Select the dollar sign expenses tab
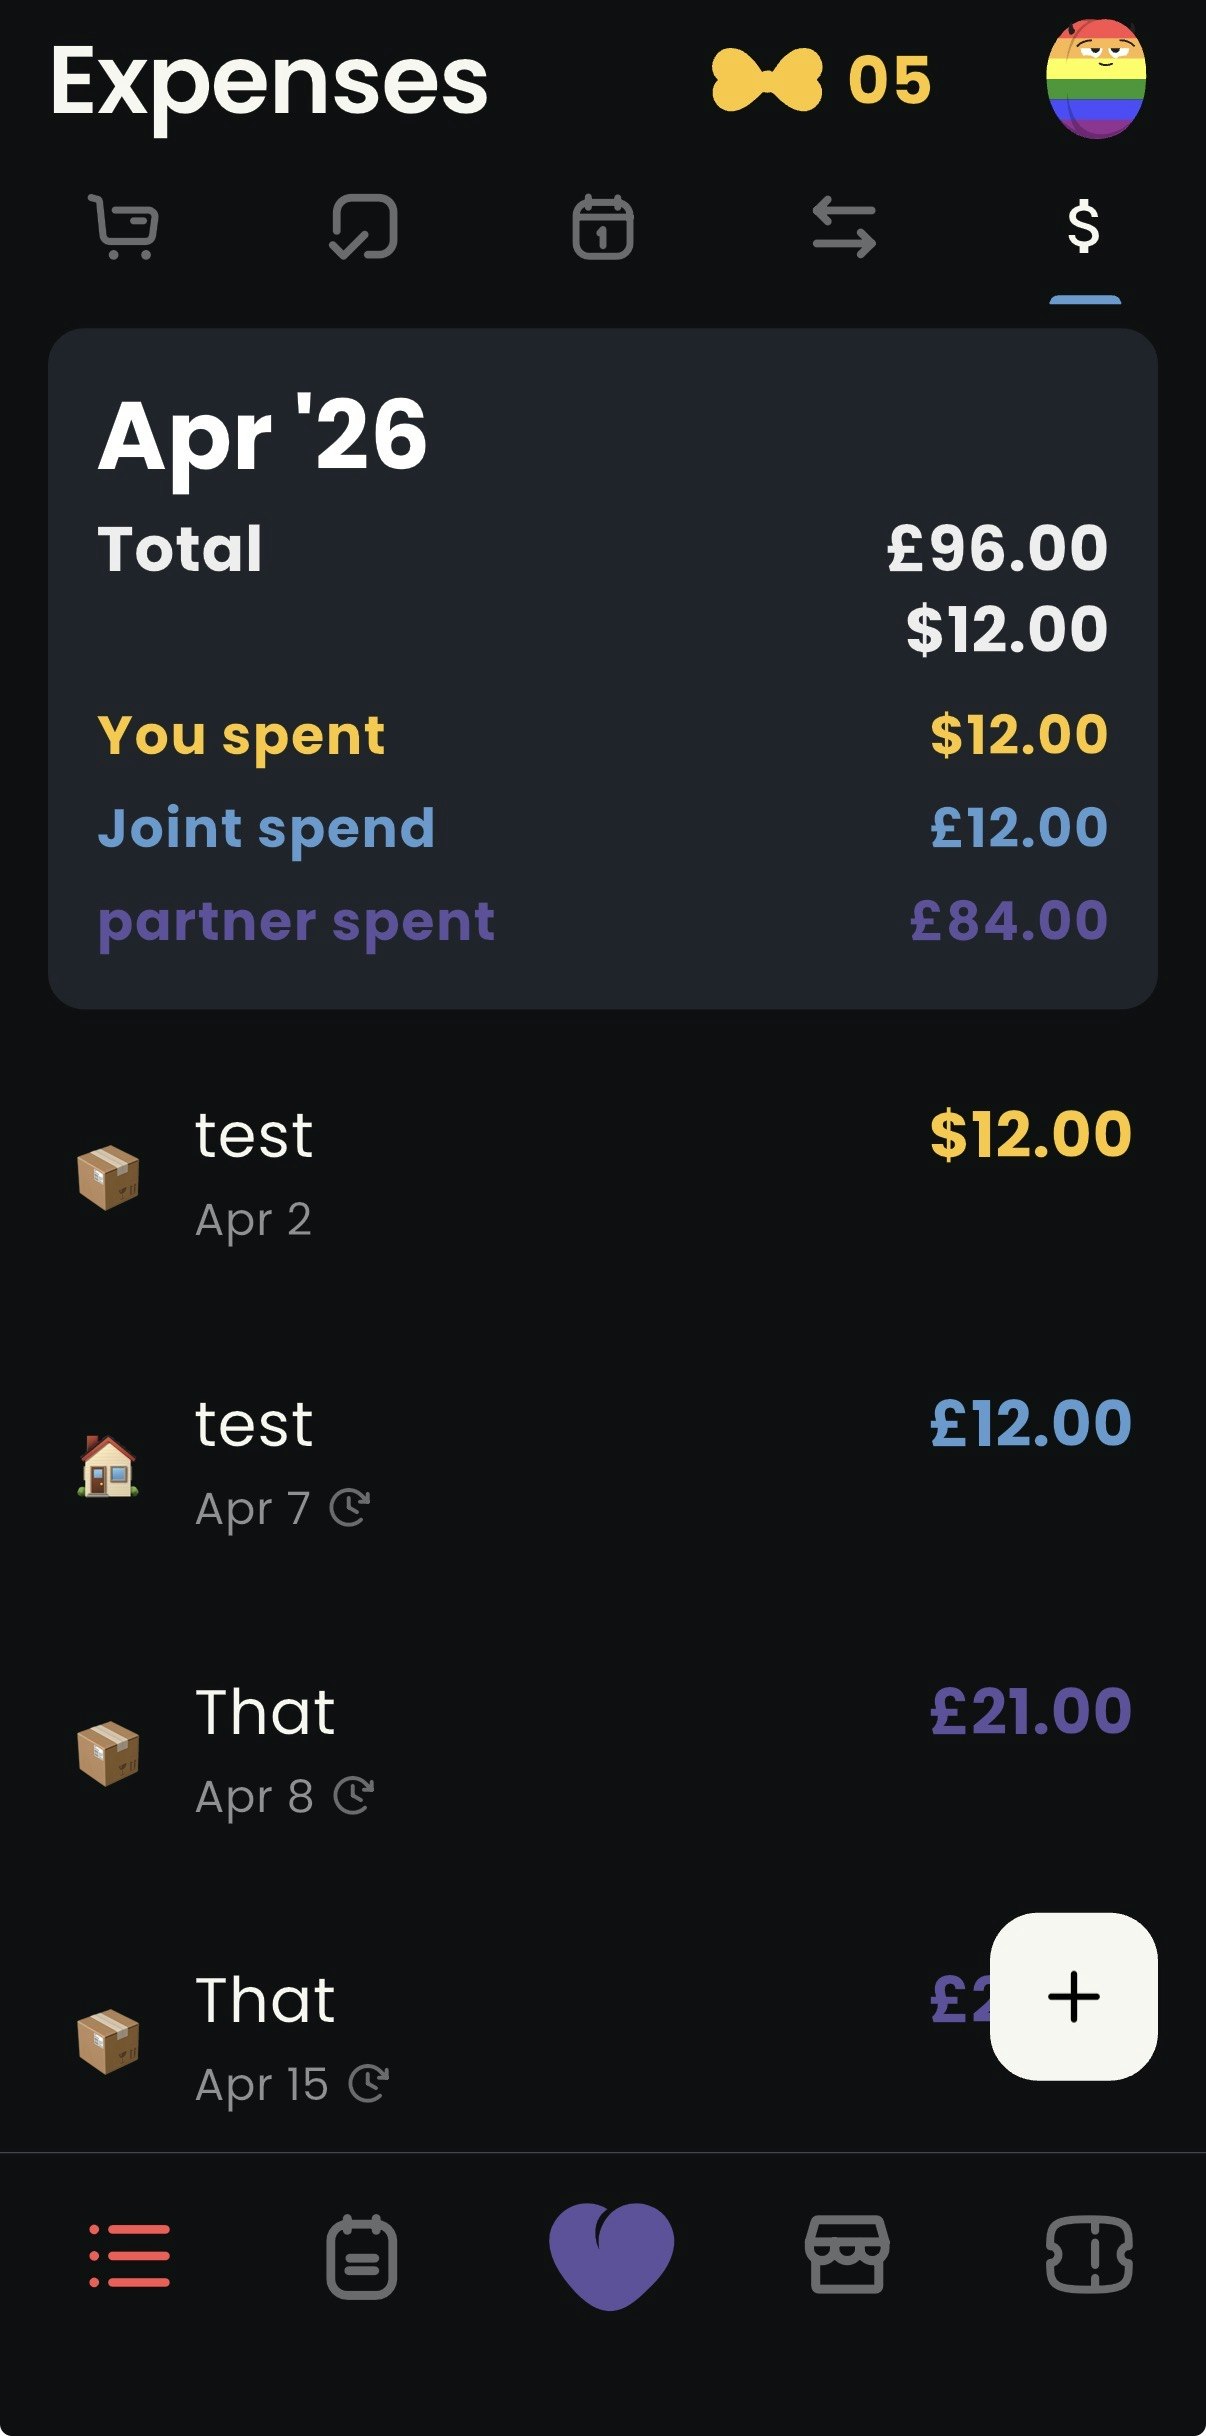 tap(1084, 227)
